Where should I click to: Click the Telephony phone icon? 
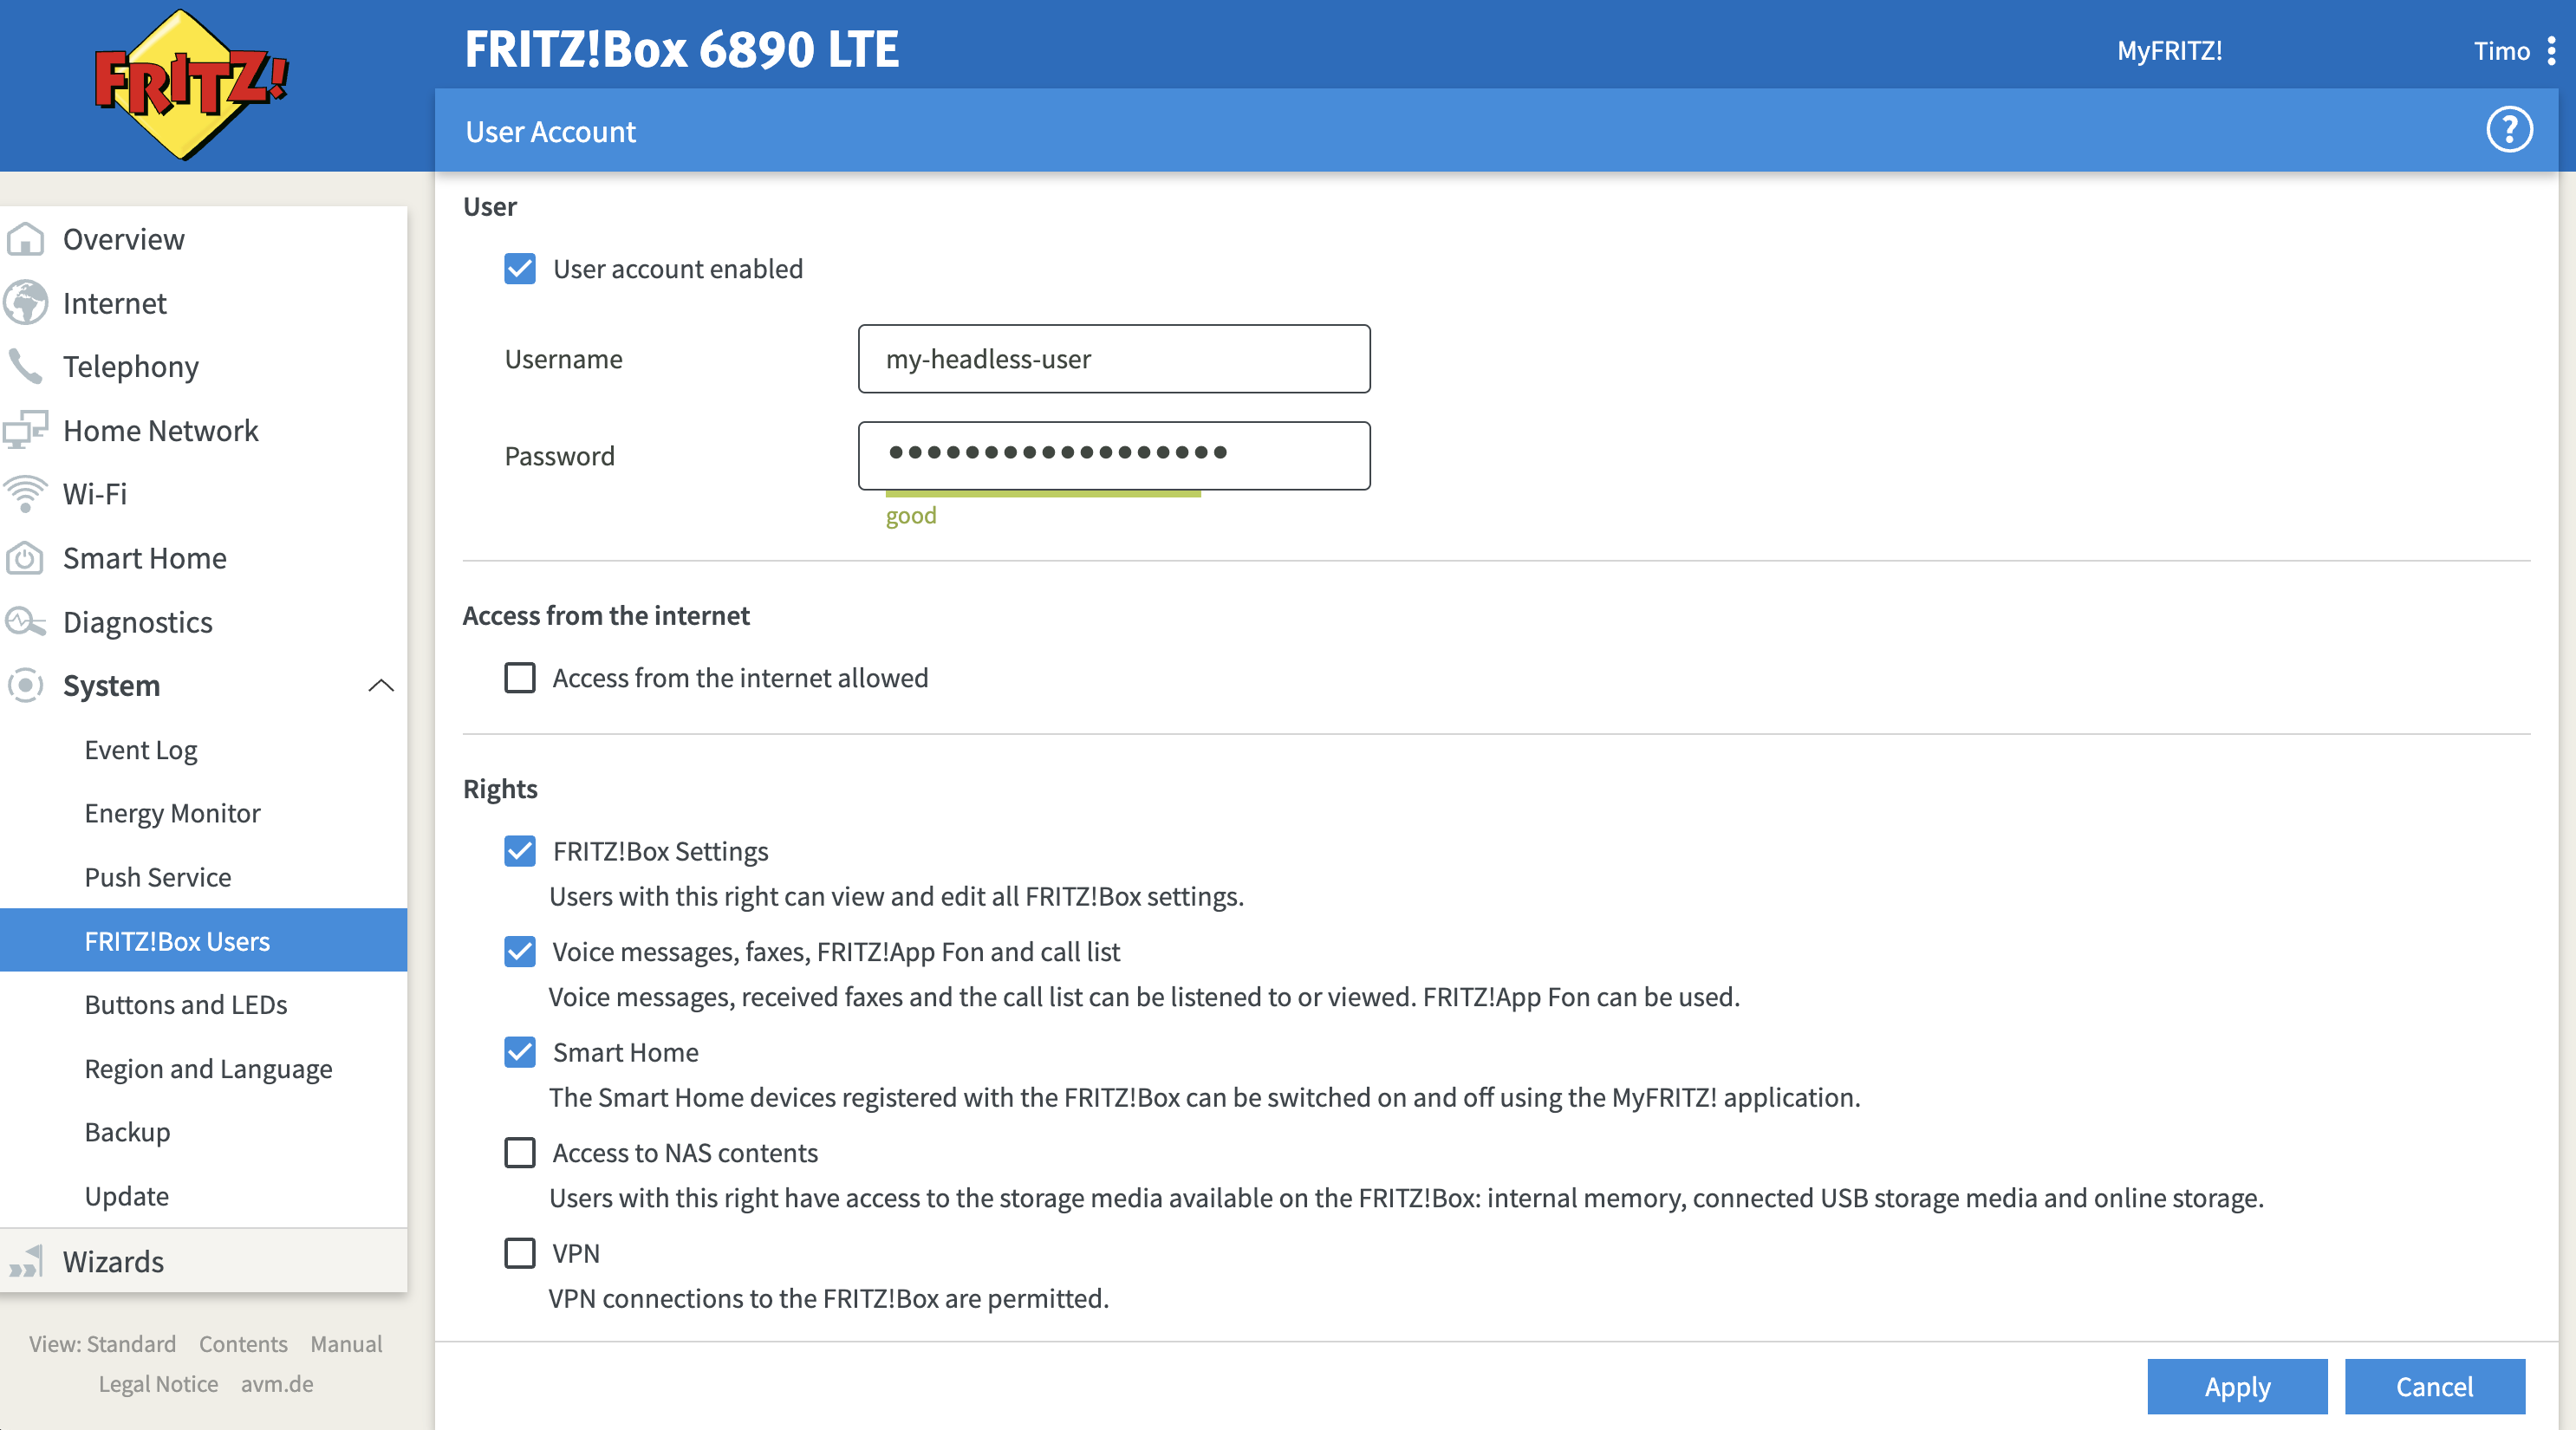click(x=26, y=366)
